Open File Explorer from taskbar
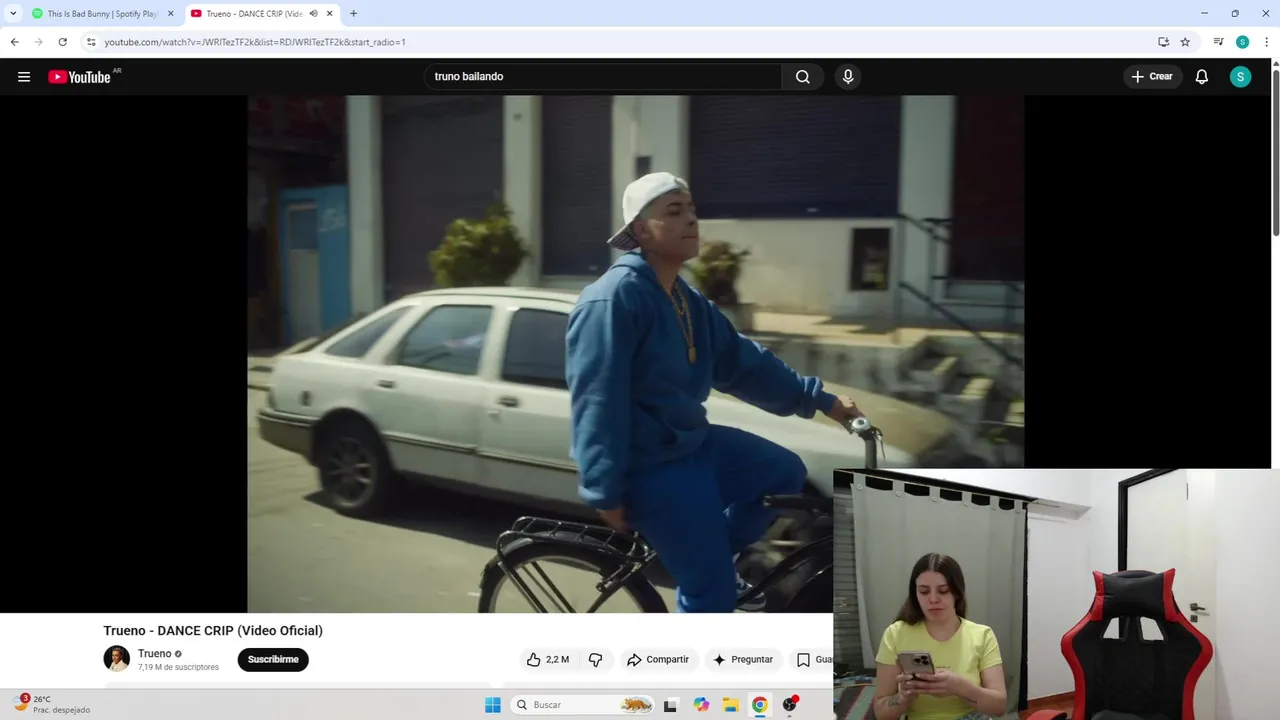 [x=730, y=705]
